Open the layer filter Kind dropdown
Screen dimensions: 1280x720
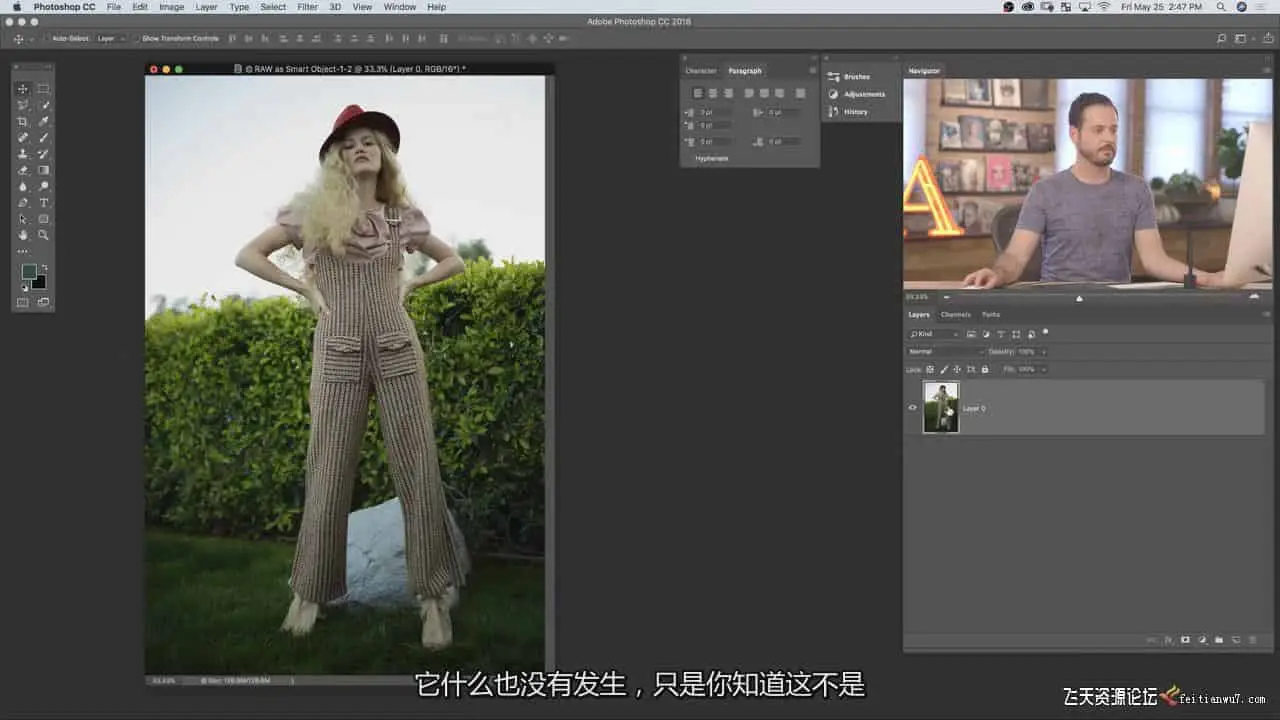934,334
